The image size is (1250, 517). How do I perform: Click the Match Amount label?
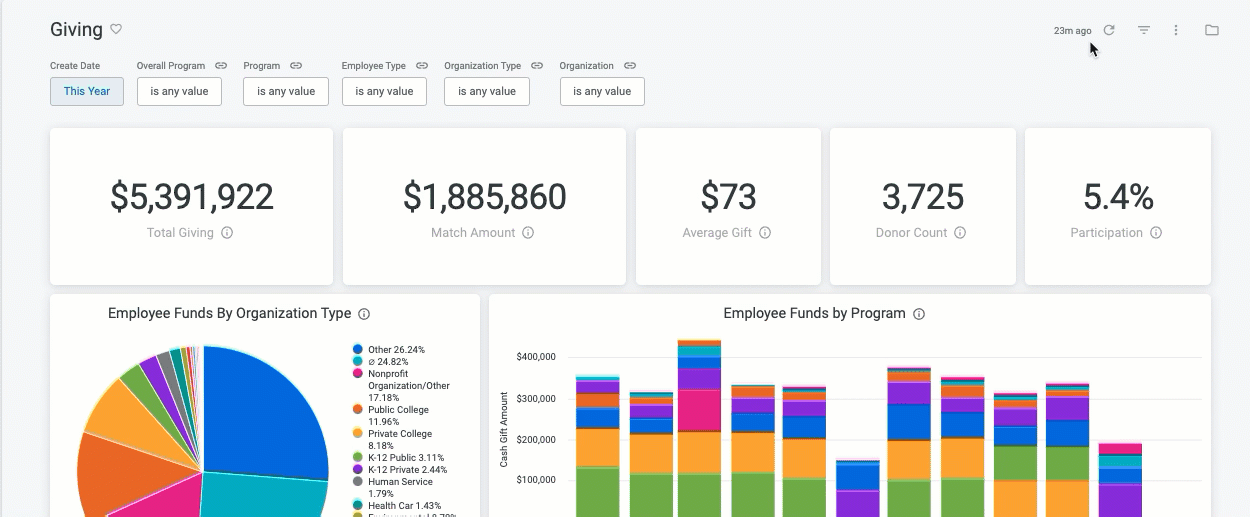[473, 233]
